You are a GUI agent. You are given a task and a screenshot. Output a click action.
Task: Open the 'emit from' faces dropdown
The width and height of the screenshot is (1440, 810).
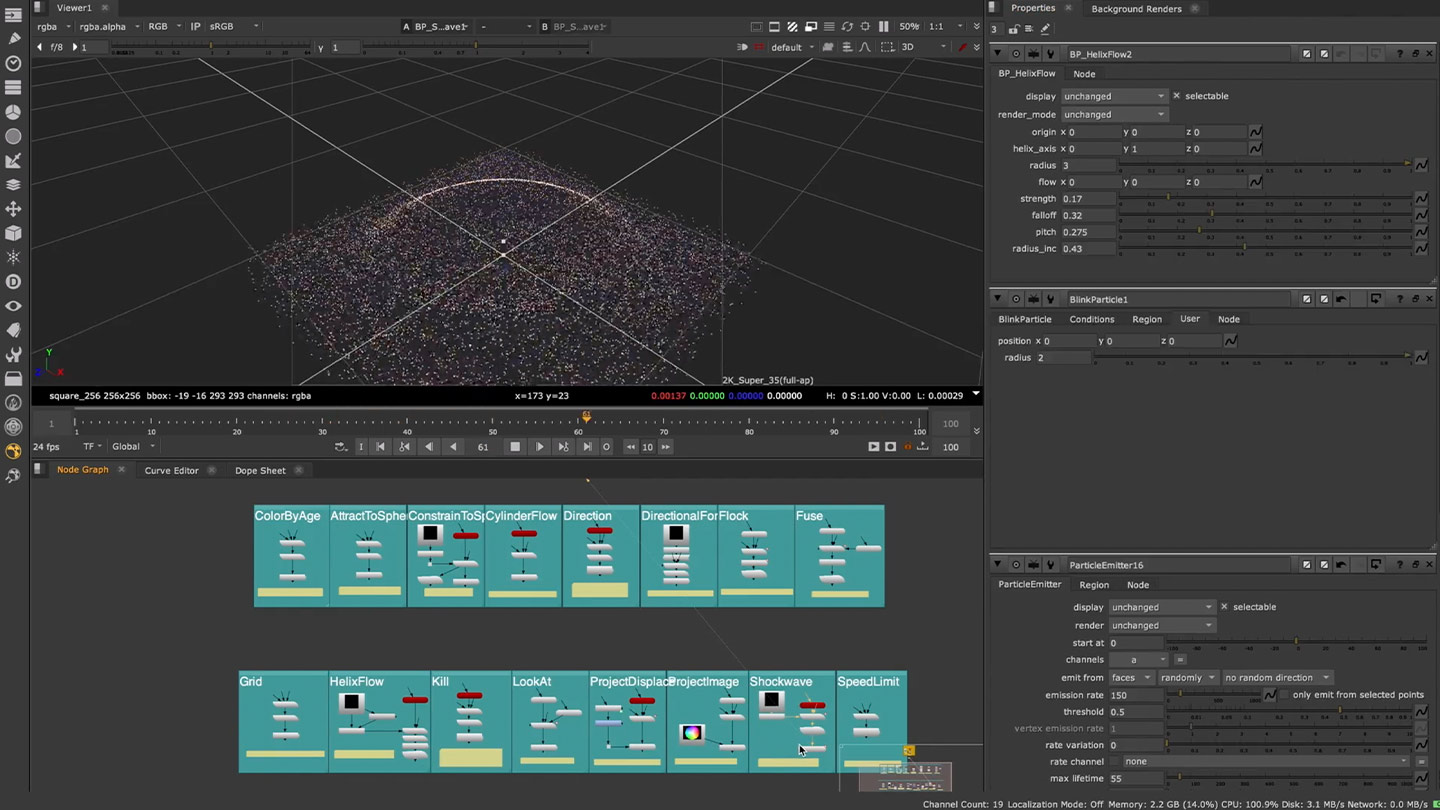coord(1130,678)
